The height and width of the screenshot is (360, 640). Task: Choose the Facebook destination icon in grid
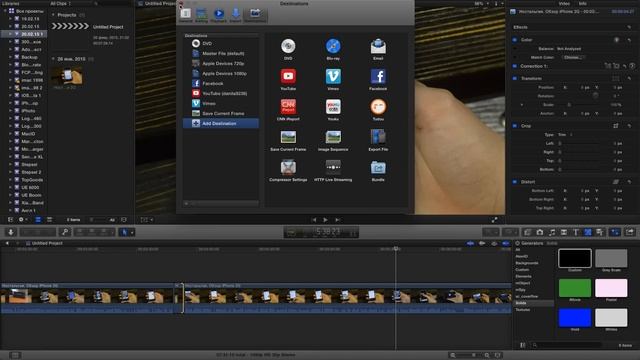point(378,76)
